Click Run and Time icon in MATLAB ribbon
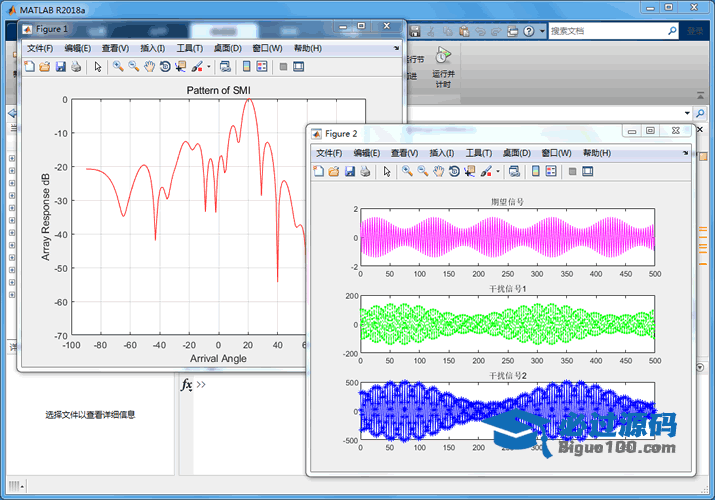This screenshot has height=500, width=715. (x=442, y=56)
